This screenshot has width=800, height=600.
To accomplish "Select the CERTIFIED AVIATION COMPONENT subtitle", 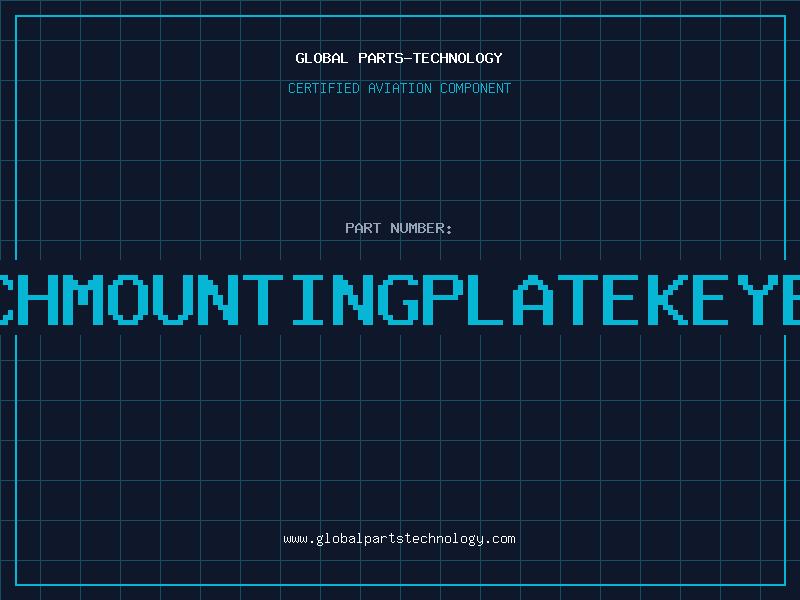I will [x=399, y=88].
